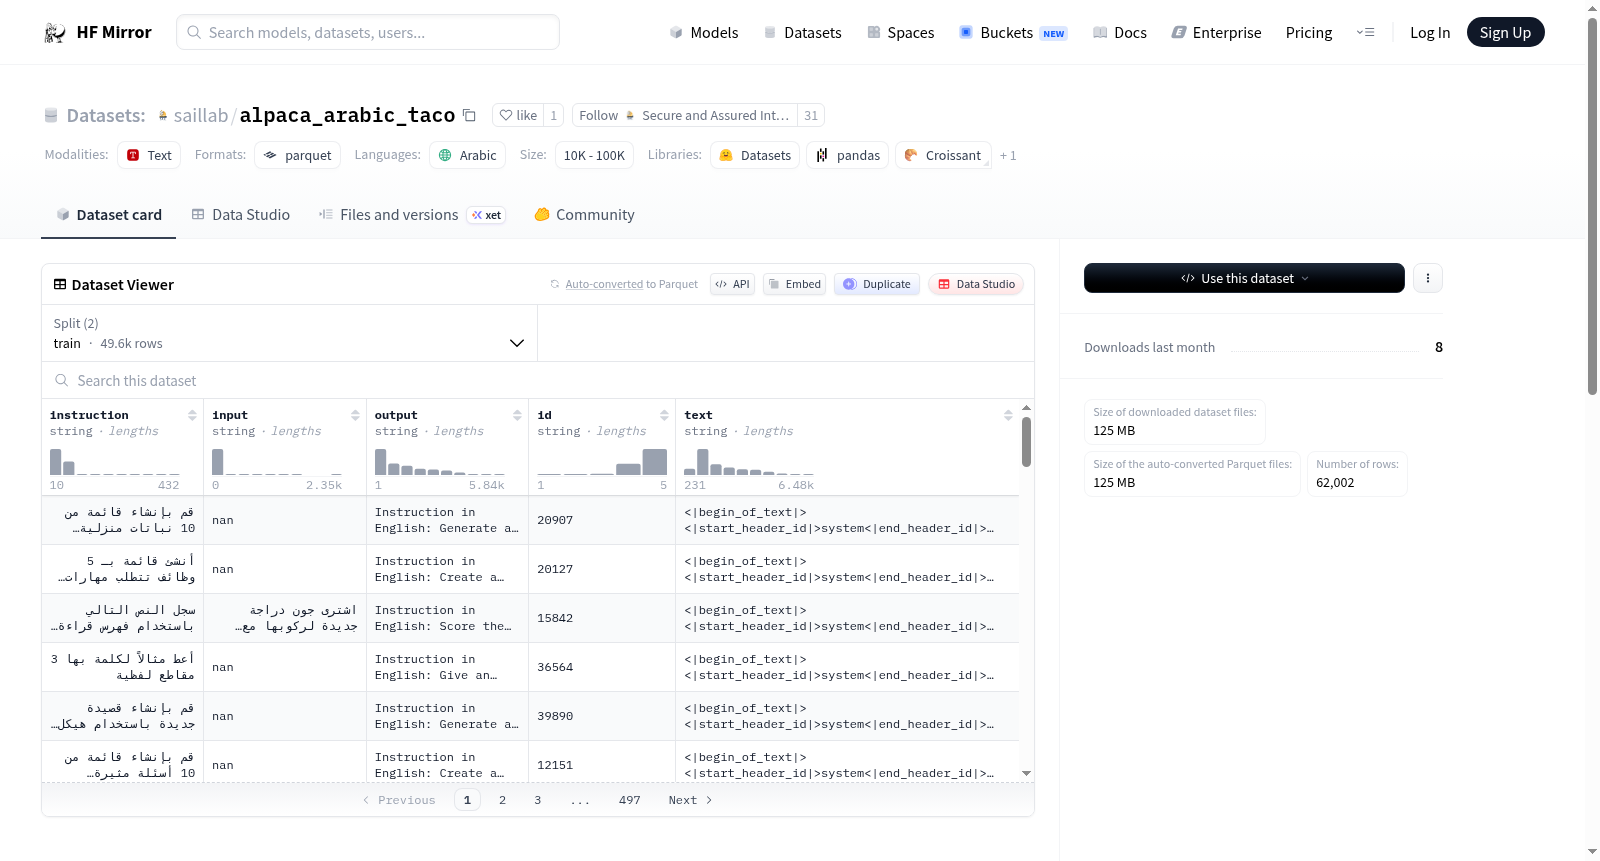Select the Dataset card tab
This screenshot has width=1600, height=861.
(108, 215)
